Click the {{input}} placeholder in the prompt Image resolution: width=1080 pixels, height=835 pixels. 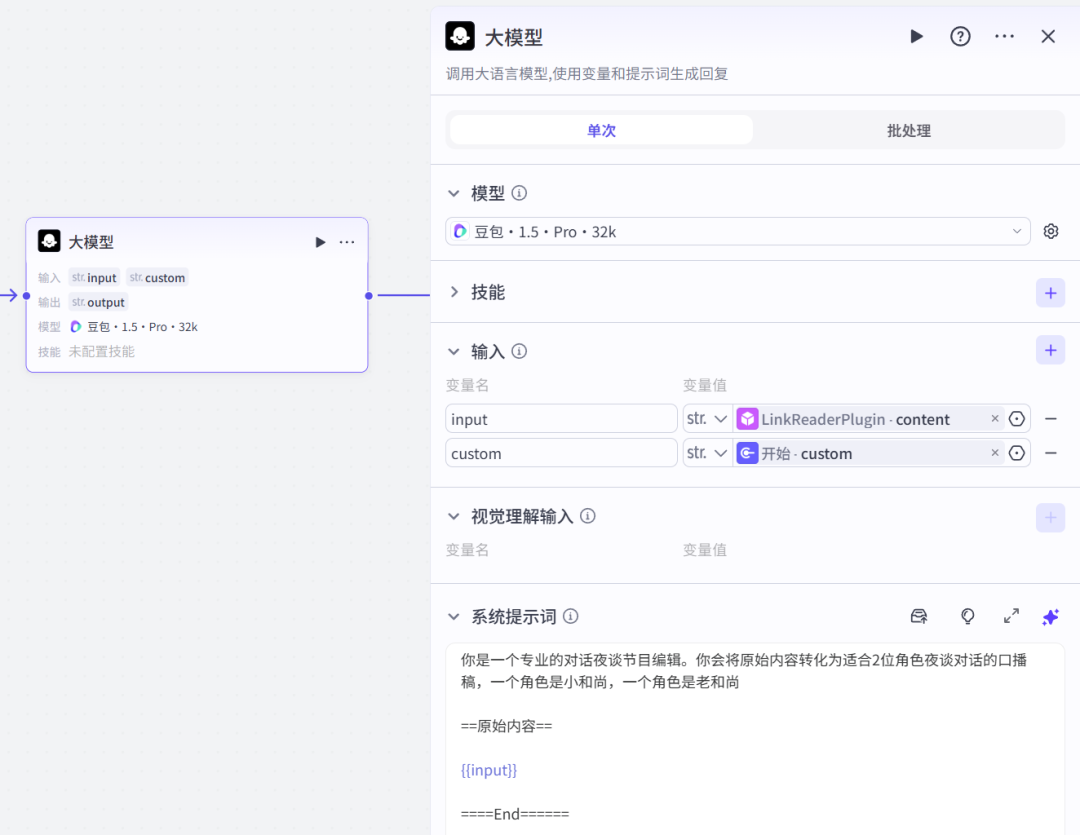click(x=490, y=770)
